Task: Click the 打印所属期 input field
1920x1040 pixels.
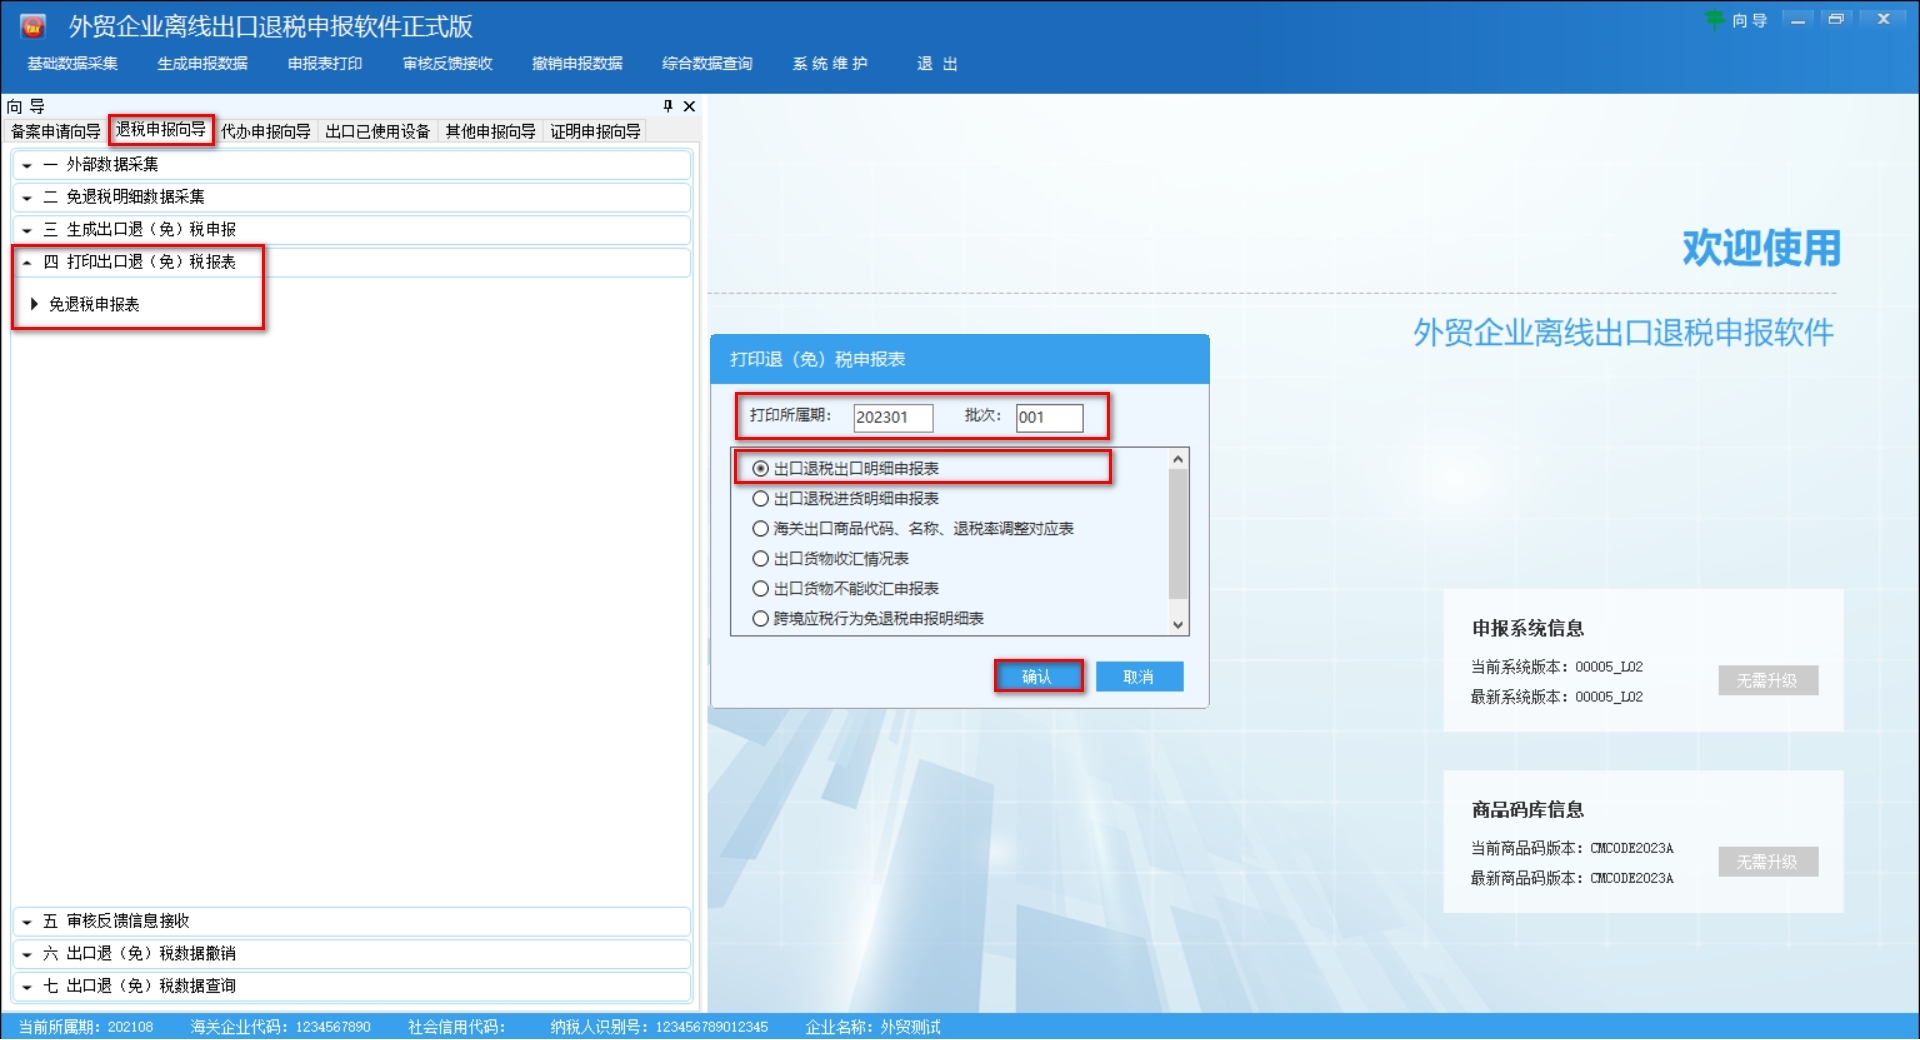Action: (891, 418)
